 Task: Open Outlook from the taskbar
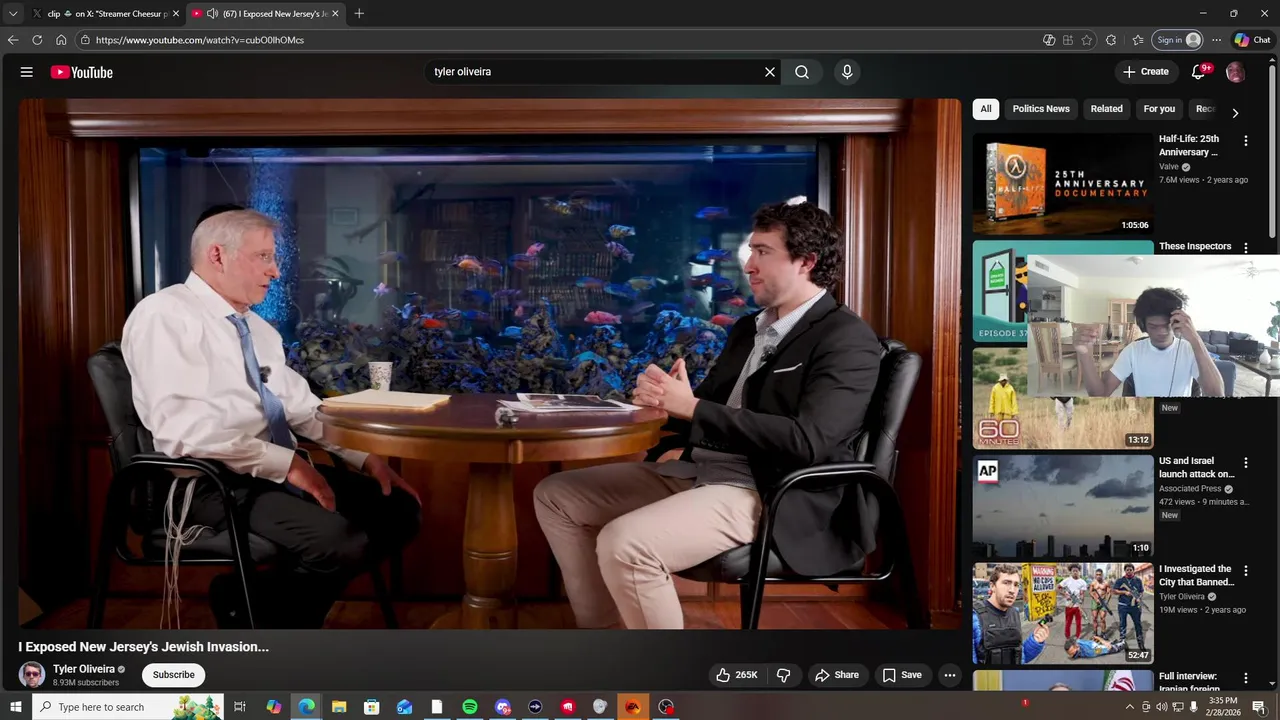[x=404, y=707]
